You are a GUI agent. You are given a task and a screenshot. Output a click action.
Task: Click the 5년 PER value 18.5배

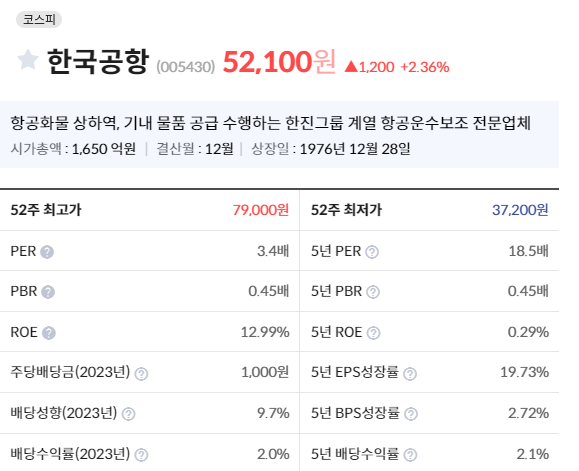point(529,251)
